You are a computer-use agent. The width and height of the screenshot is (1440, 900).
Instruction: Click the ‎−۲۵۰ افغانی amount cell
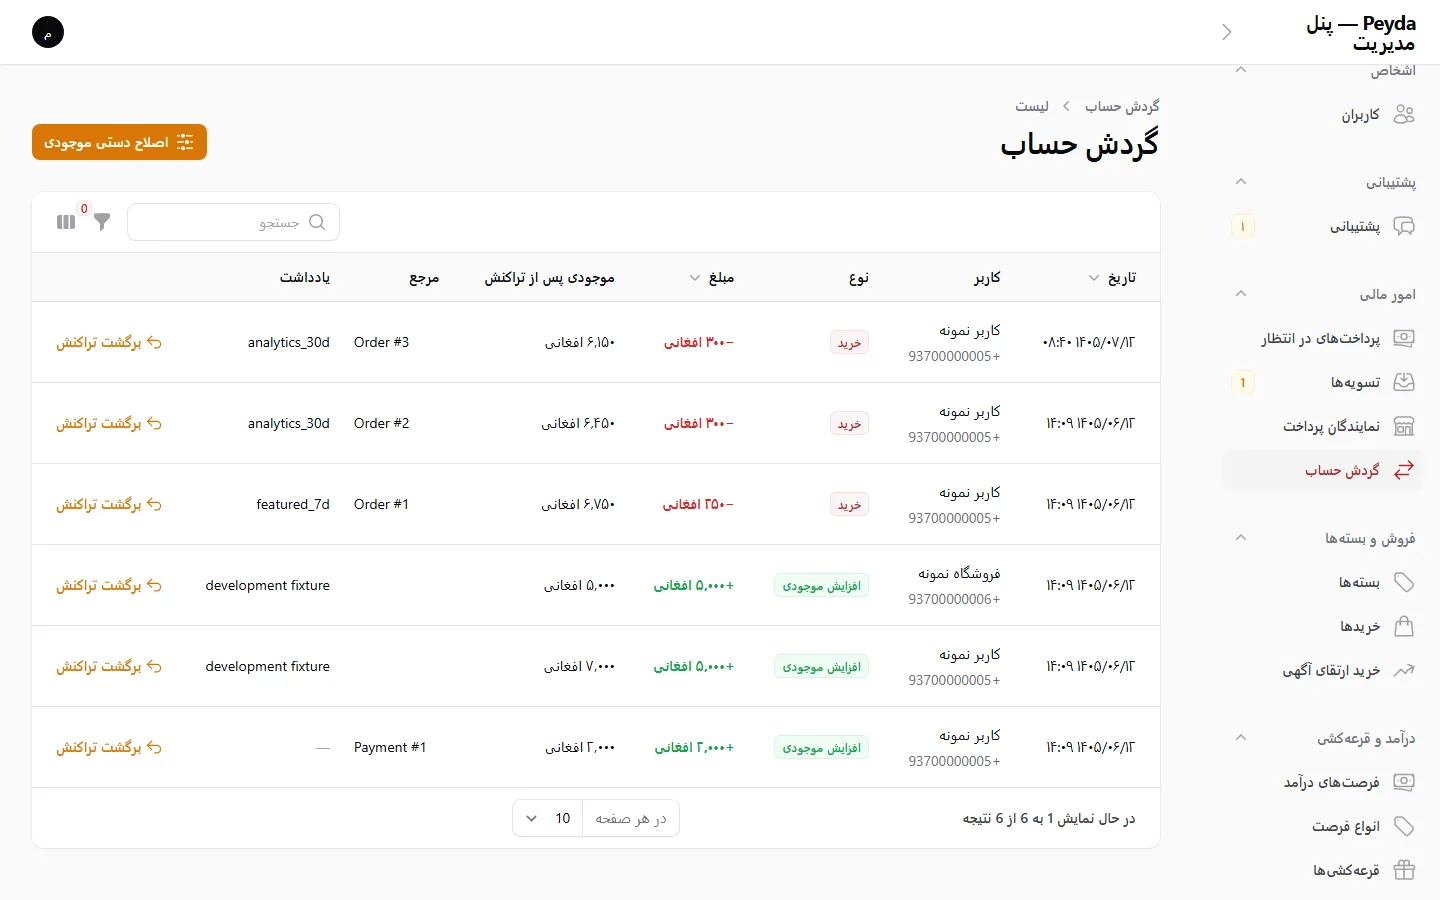coord(698,505)
